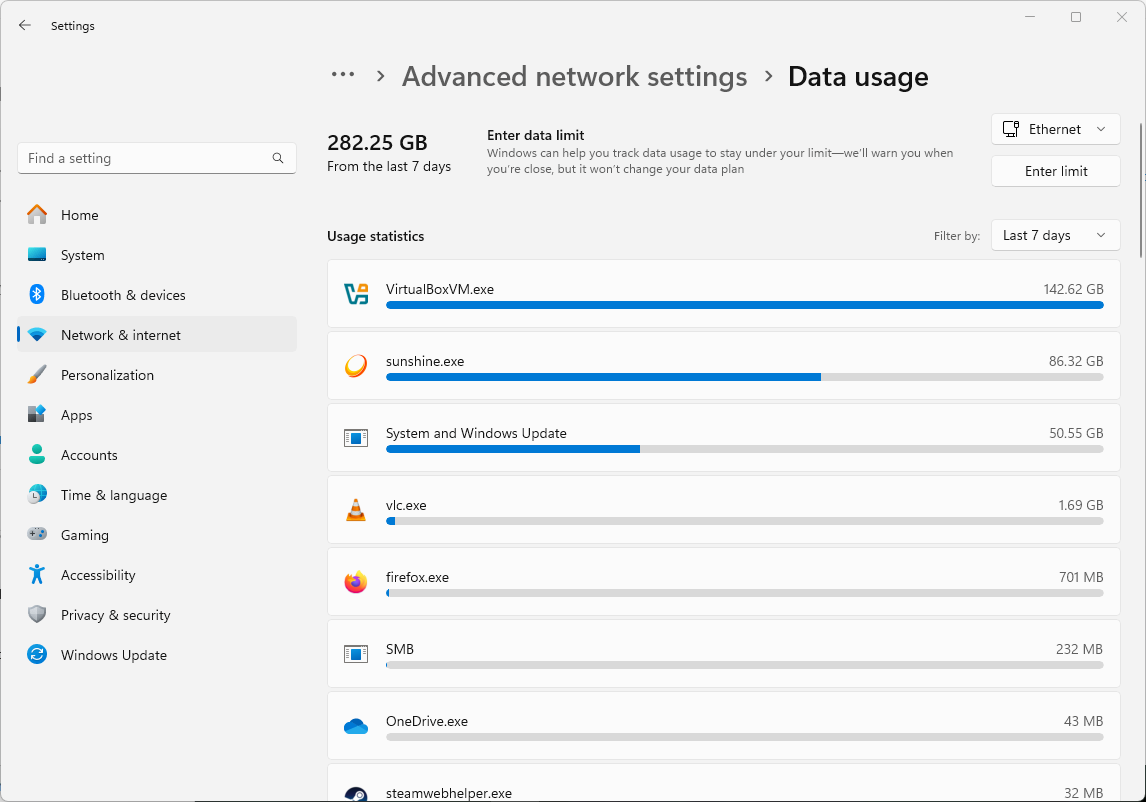Image resolution: width=1146 pixels, height=802 pixels.
Task: Go to Advanced network settings breadcrumb
Action: [574, 77]
